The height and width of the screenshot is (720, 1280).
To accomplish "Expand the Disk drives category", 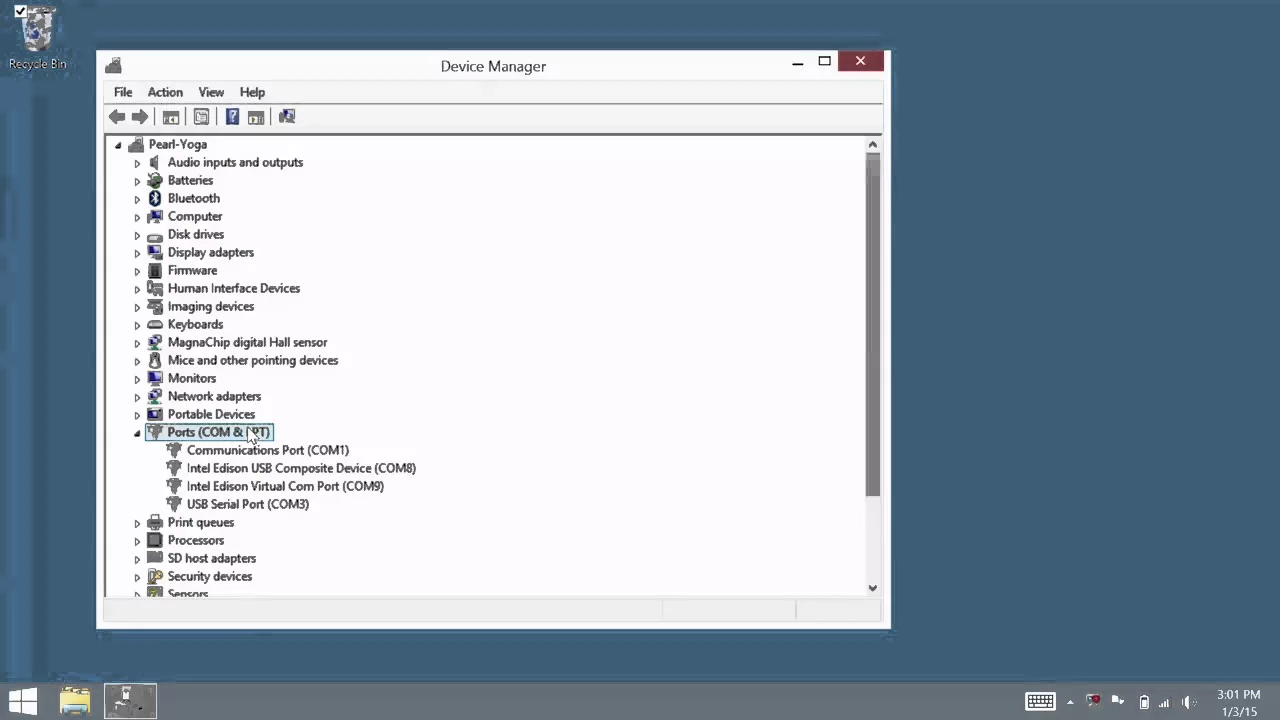I will (x=137, y=235).
